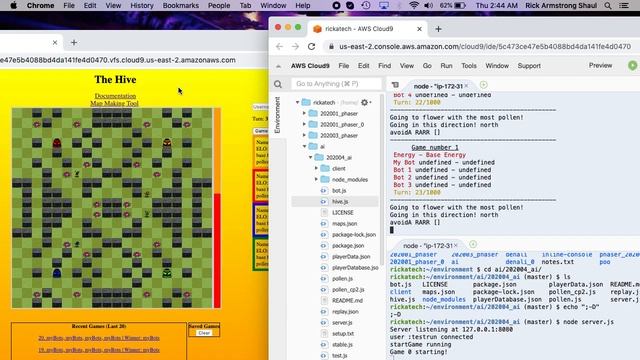This screenshot has height=360, width=640.
Task: Add a new tab in the upper terminal pane
Action: point(484,85)
